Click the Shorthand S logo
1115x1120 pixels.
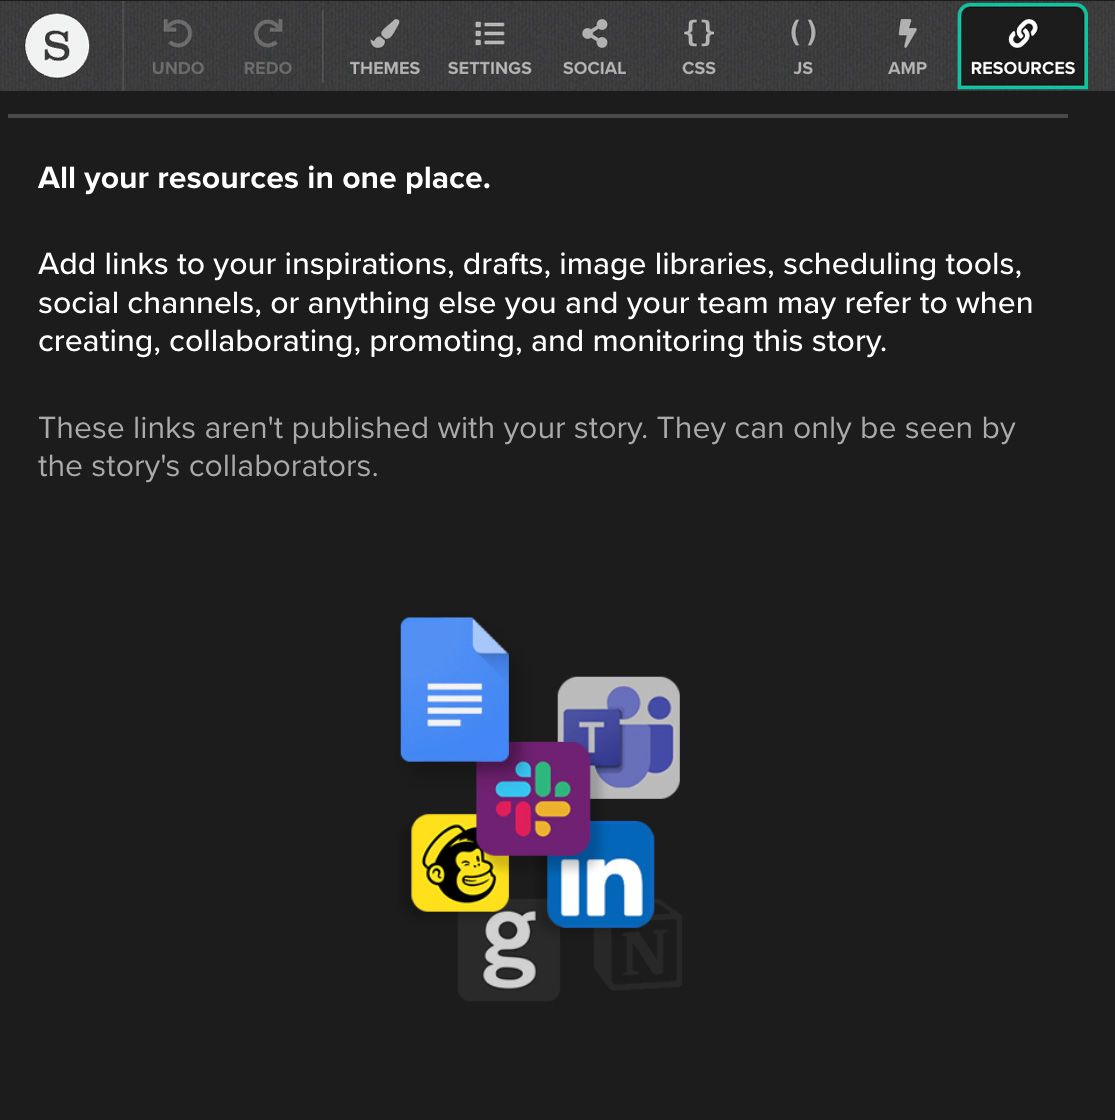pyautogui.click(x=57, y=46)
